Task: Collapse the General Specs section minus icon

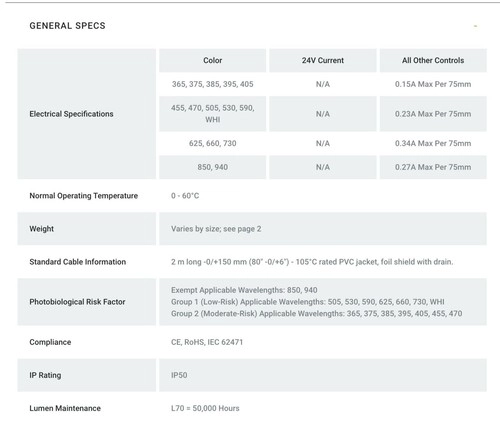Action: (x=476, y=26)
